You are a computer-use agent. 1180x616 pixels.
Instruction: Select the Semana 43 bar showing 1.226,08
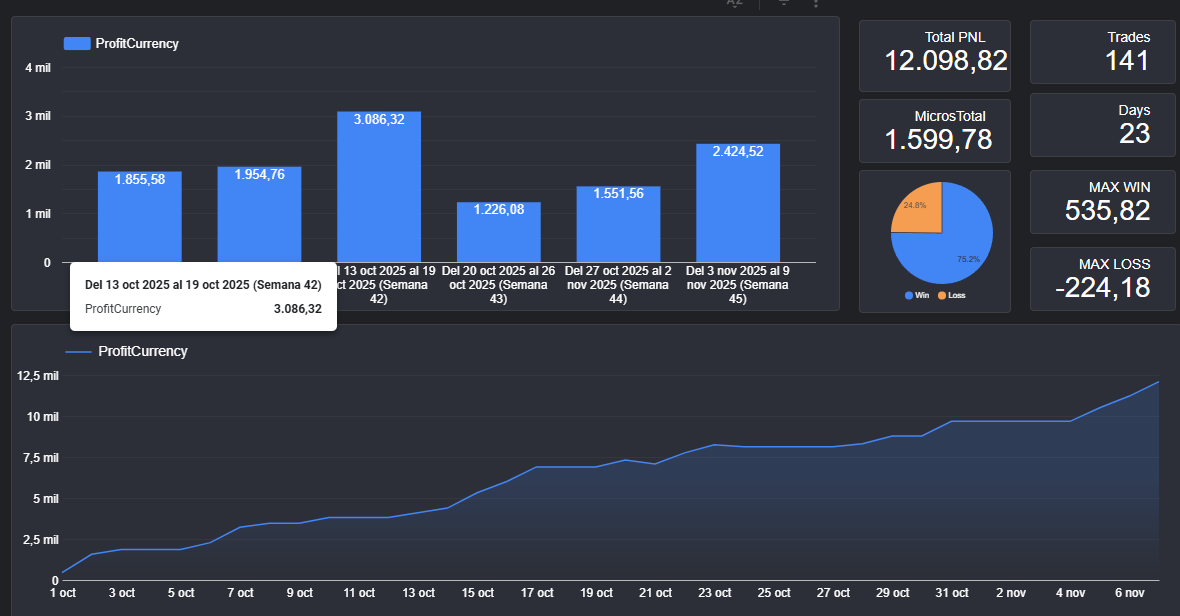(498, 233)
